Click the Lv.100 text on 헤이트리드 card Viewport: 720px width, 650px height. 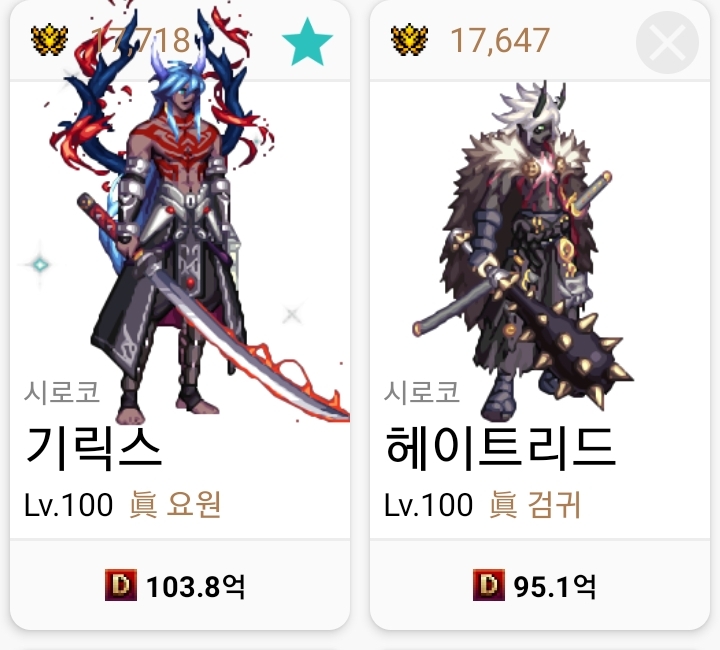[428, 504]
